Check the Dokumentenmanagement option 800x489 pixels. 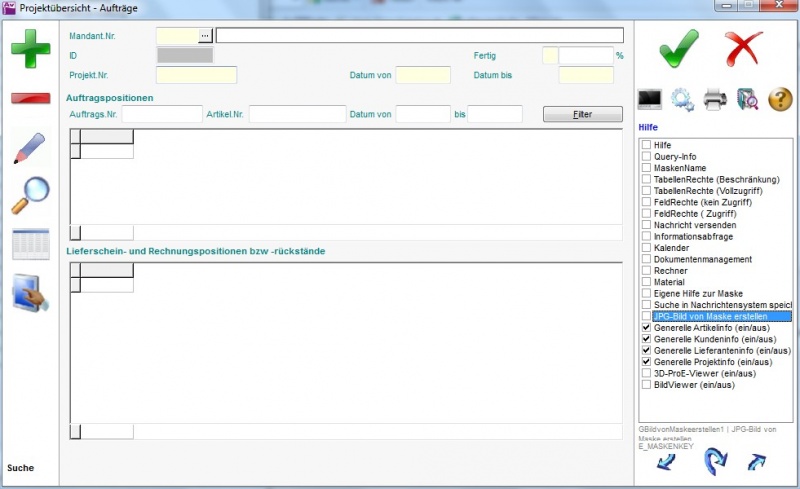pyautogui.click(x=646, y=259)
